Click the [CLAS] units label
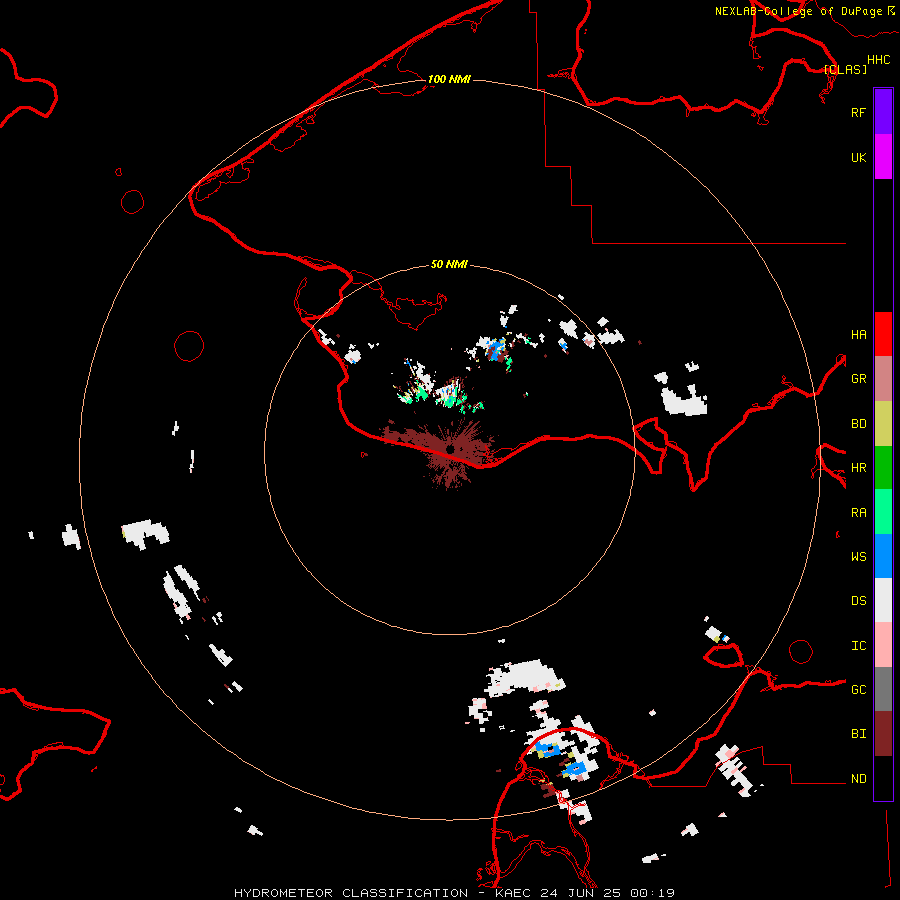Viewport: 900px width, 900px height. [845, 69]
